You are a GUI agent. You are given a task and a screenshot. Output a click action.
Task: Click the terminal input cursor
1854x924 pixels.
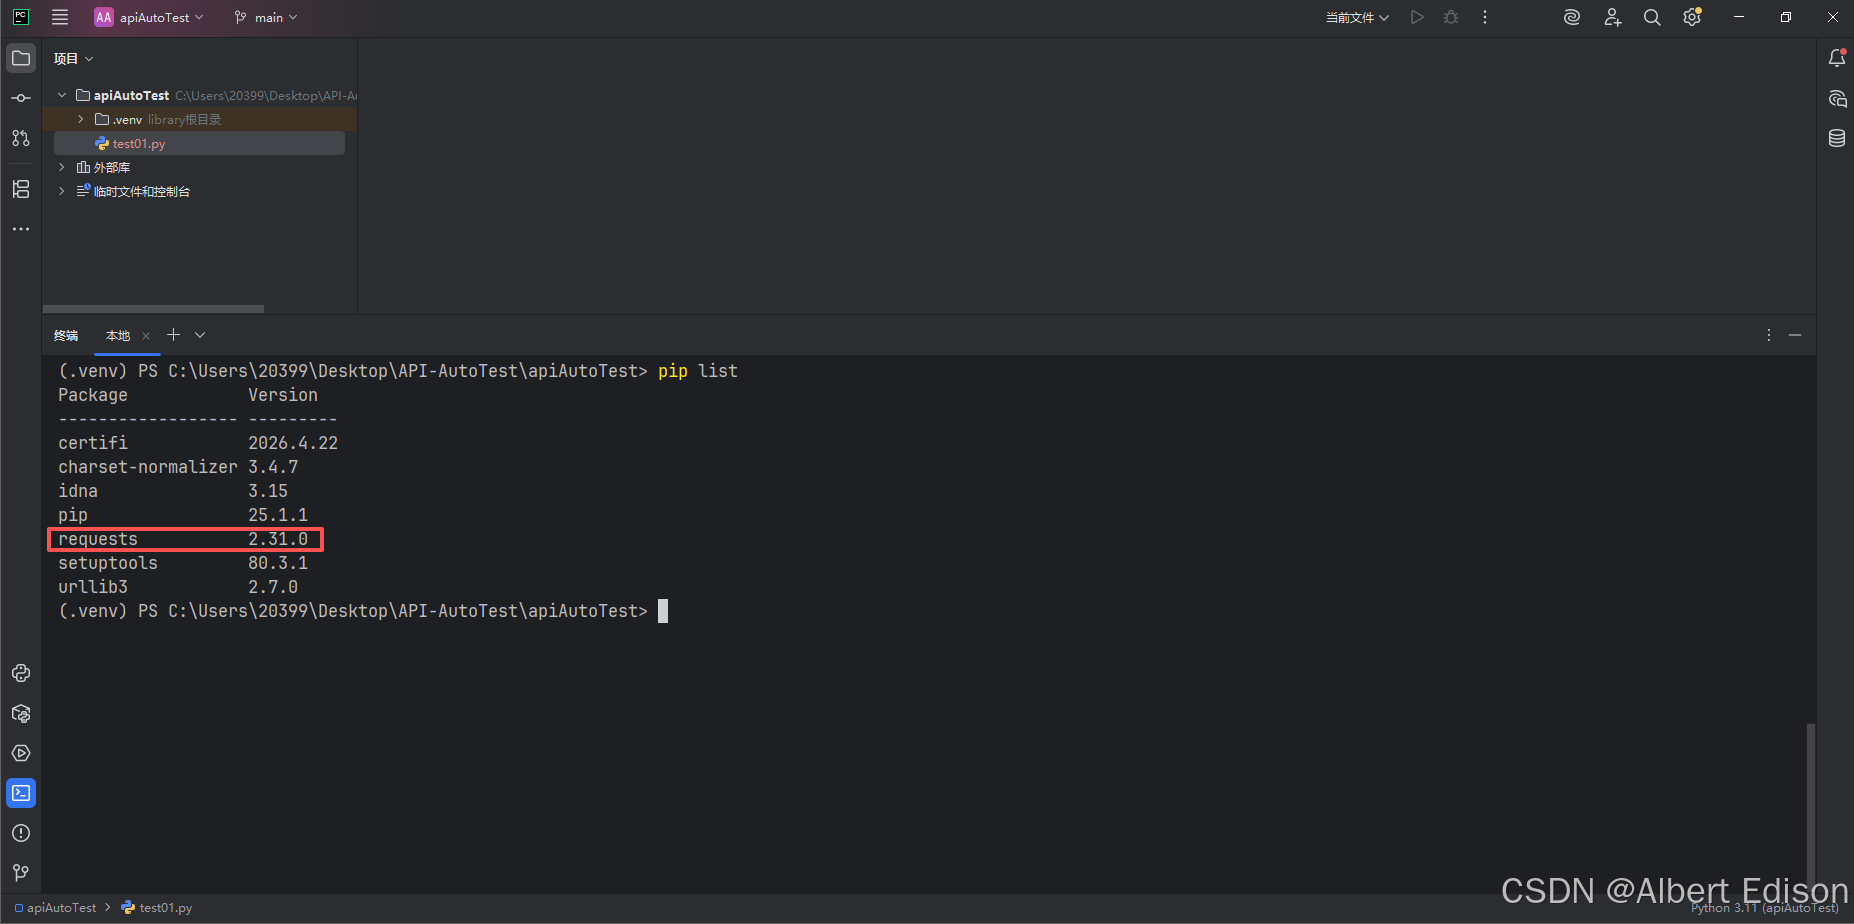click(x=663, y=611)
